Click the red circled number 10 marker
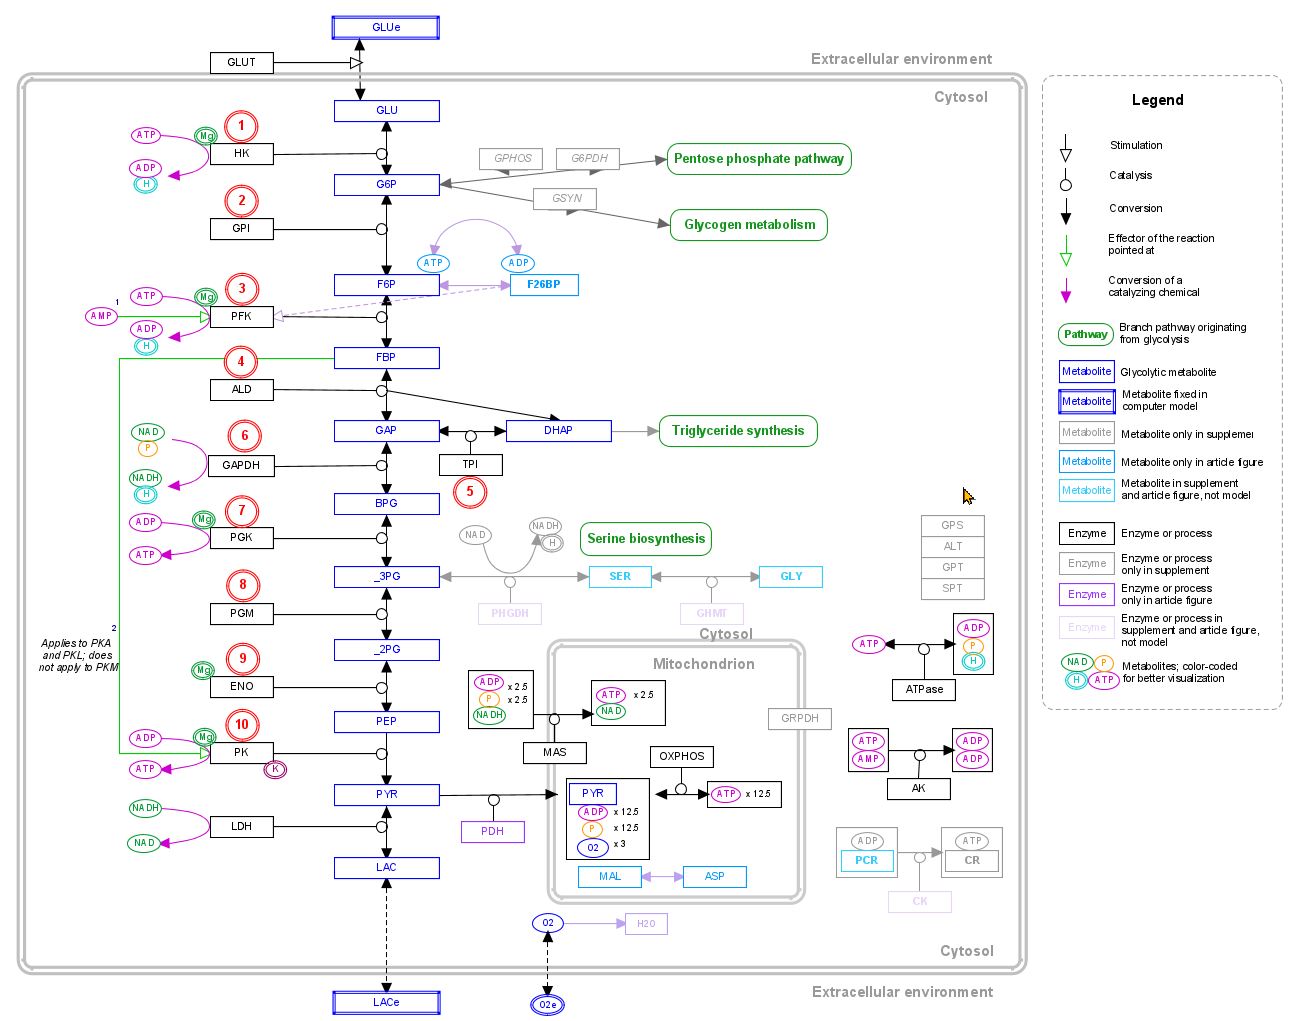This screenshot has width=1298, height=1021. pos(241,725)
